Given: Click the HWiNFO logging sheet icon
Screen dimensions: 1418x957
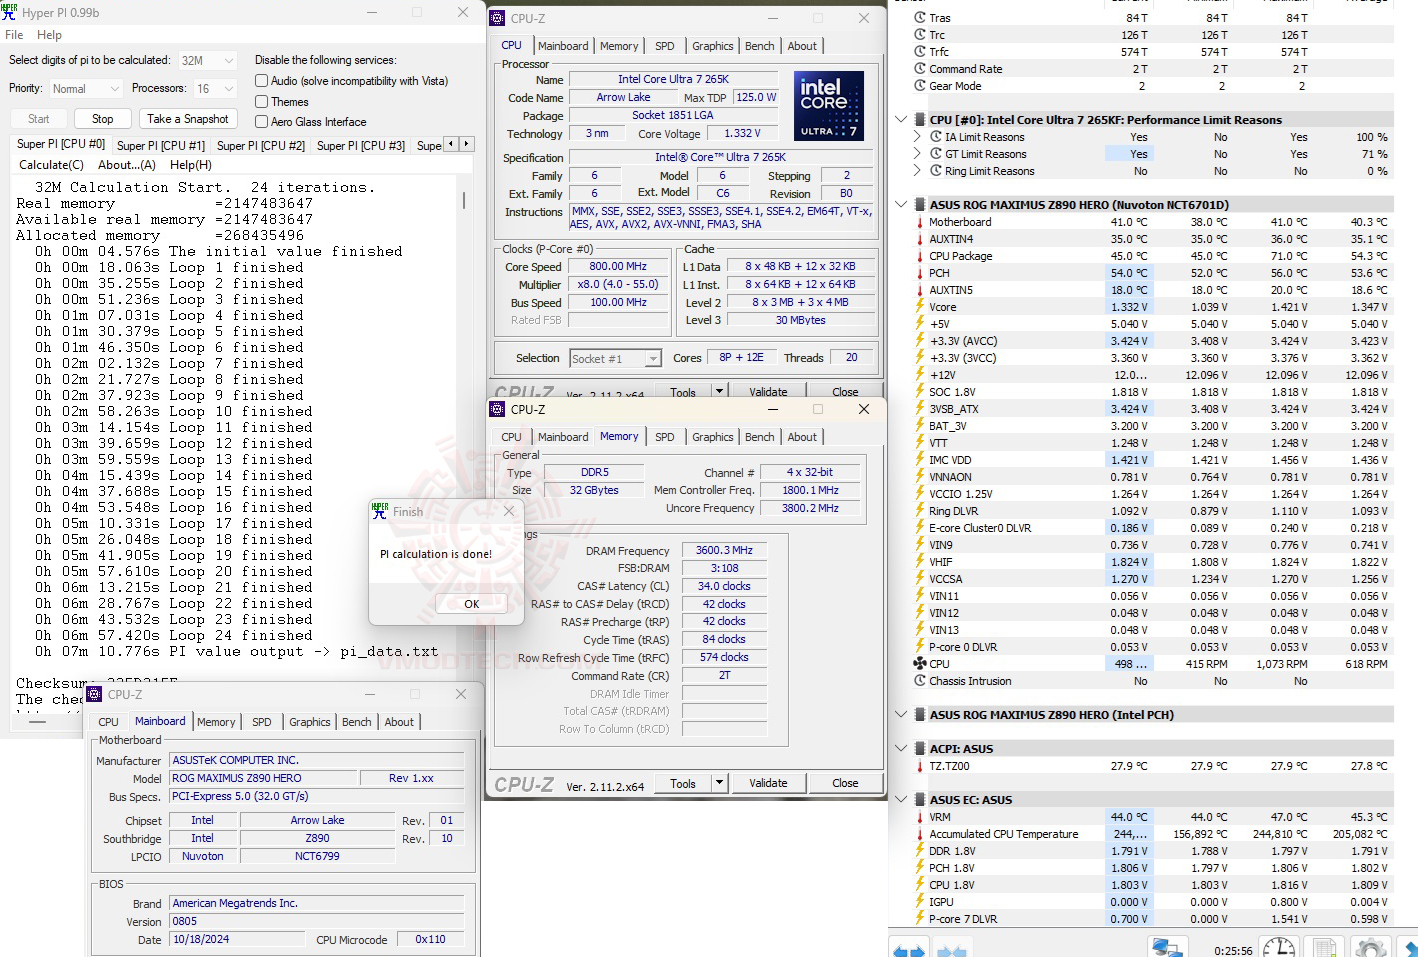Looking at the screenshot, I should (1325, 947).
